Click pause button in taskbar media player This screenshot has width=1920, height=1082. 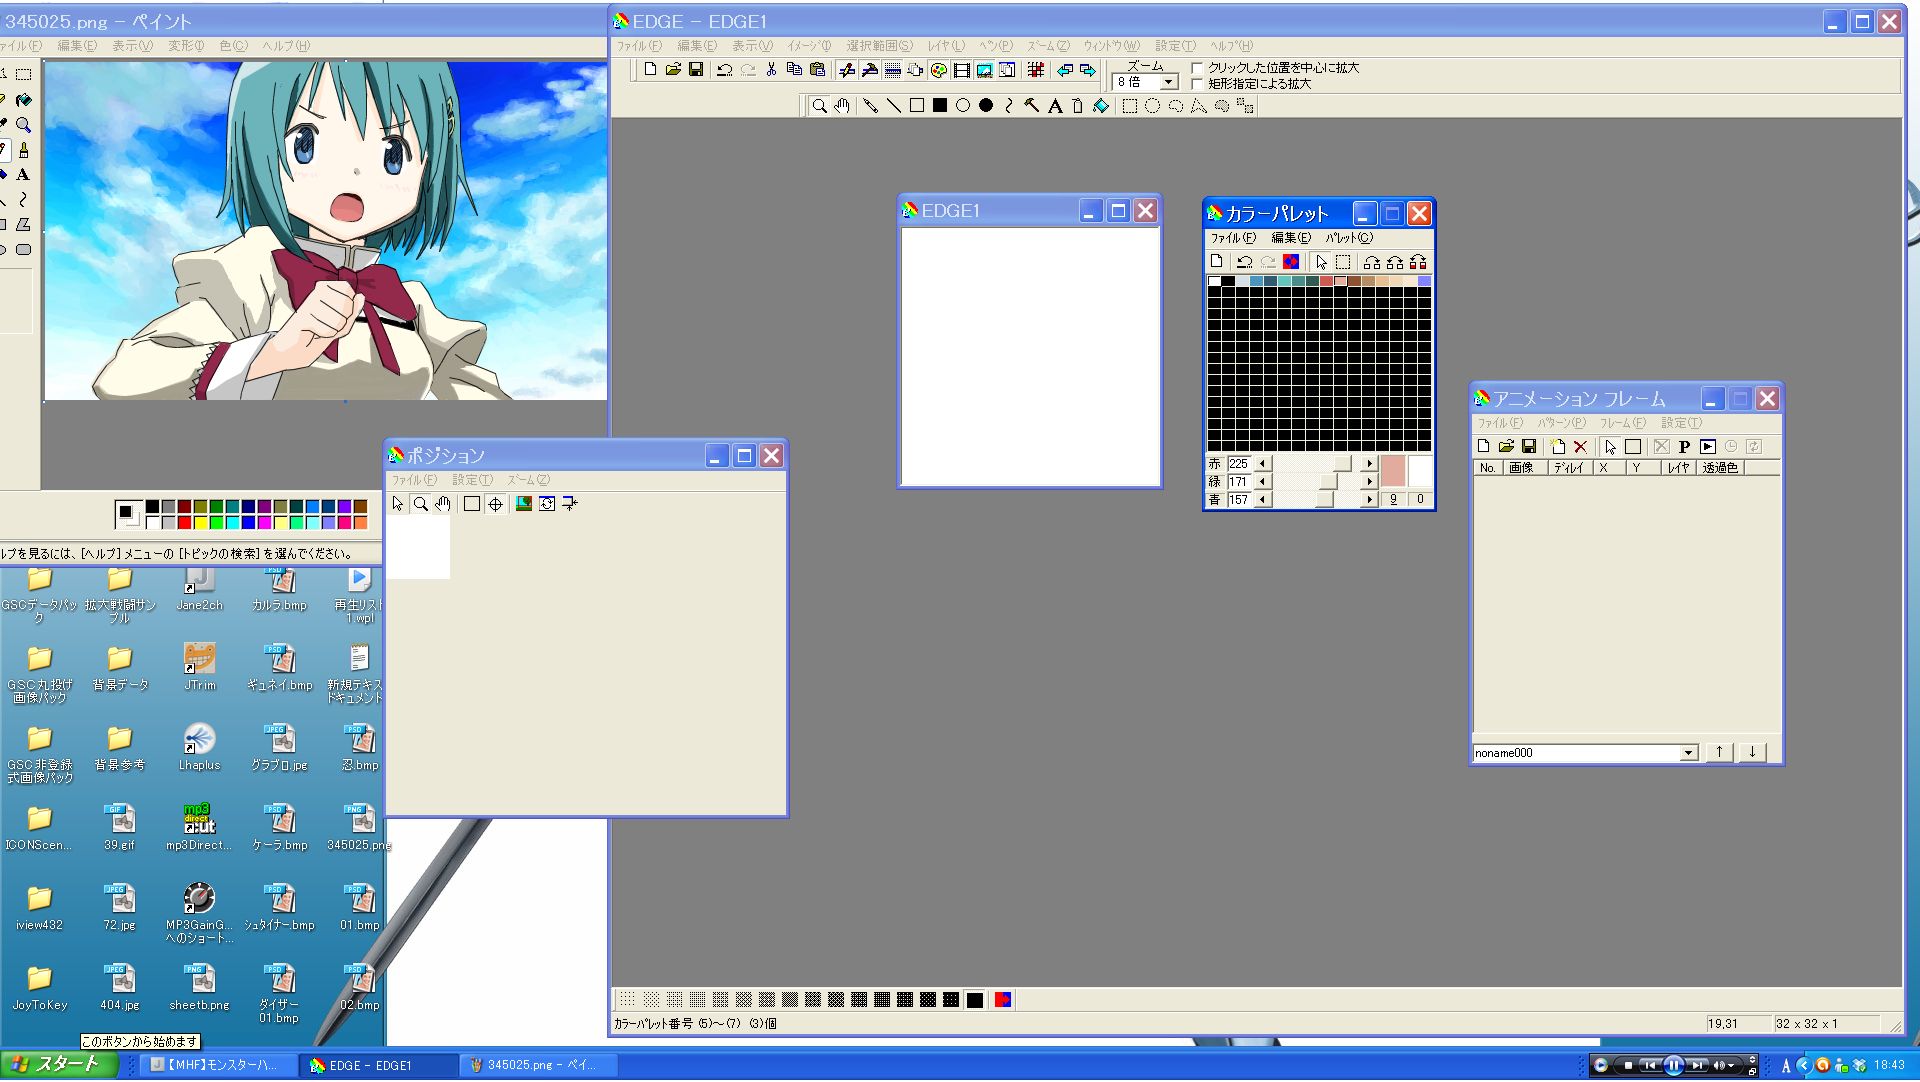coord(1673,1065)
